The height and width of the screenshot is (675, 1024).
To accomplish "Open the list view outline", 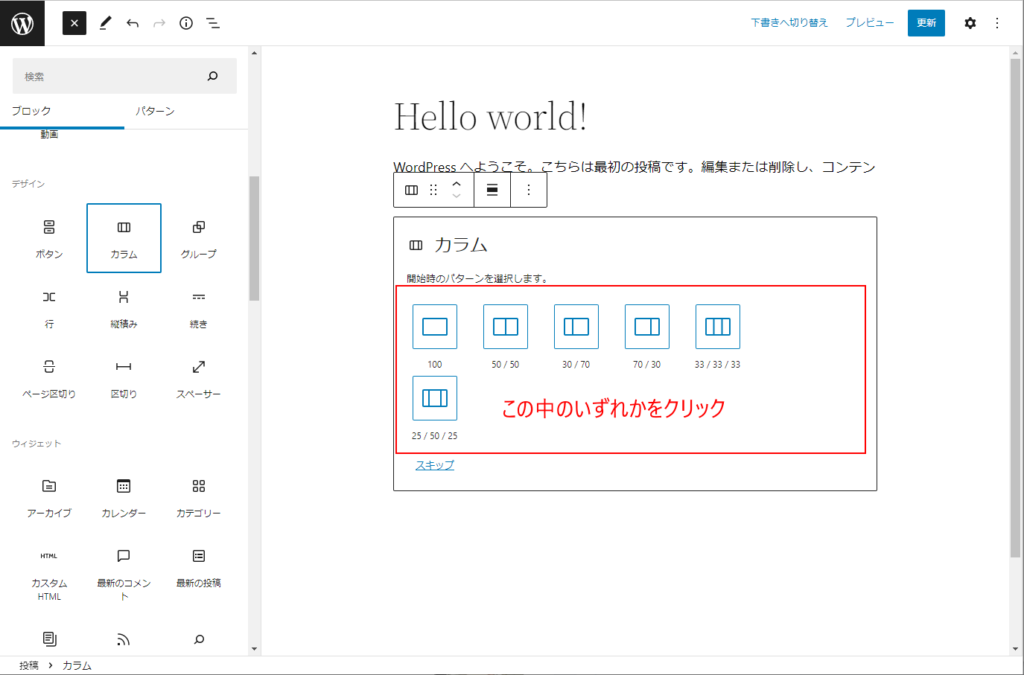I will tap(213, 23).
